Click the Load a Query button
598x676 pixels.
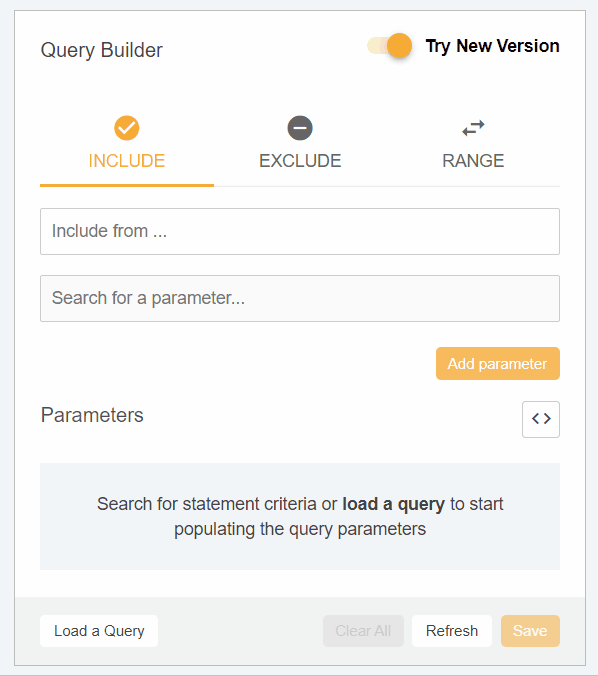tap(99, 631)
